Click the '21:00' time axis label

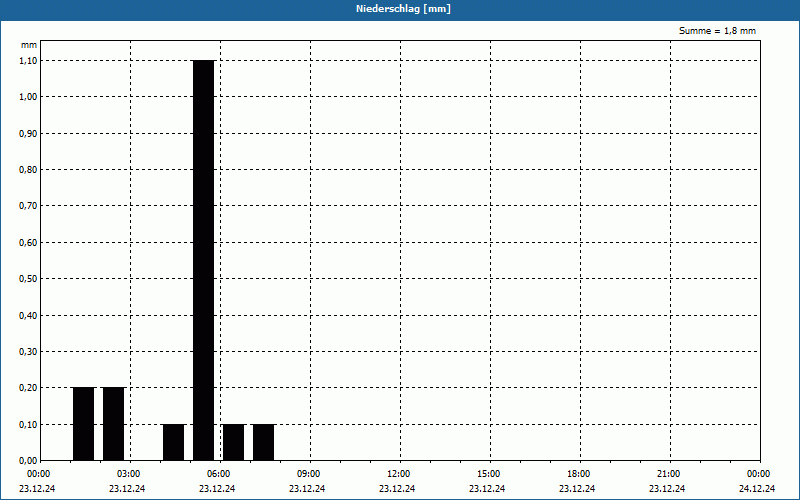668,474
